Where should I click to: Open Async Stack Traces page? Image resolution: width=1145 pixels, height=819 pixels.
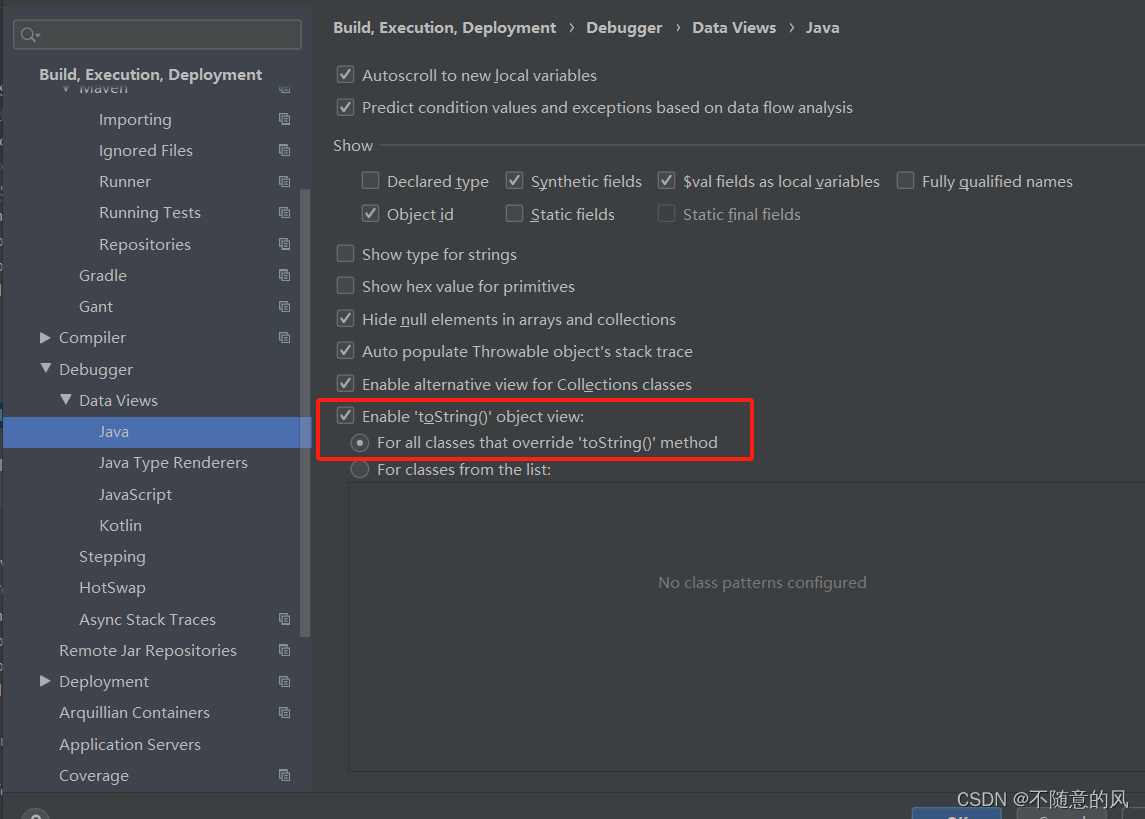148,620
